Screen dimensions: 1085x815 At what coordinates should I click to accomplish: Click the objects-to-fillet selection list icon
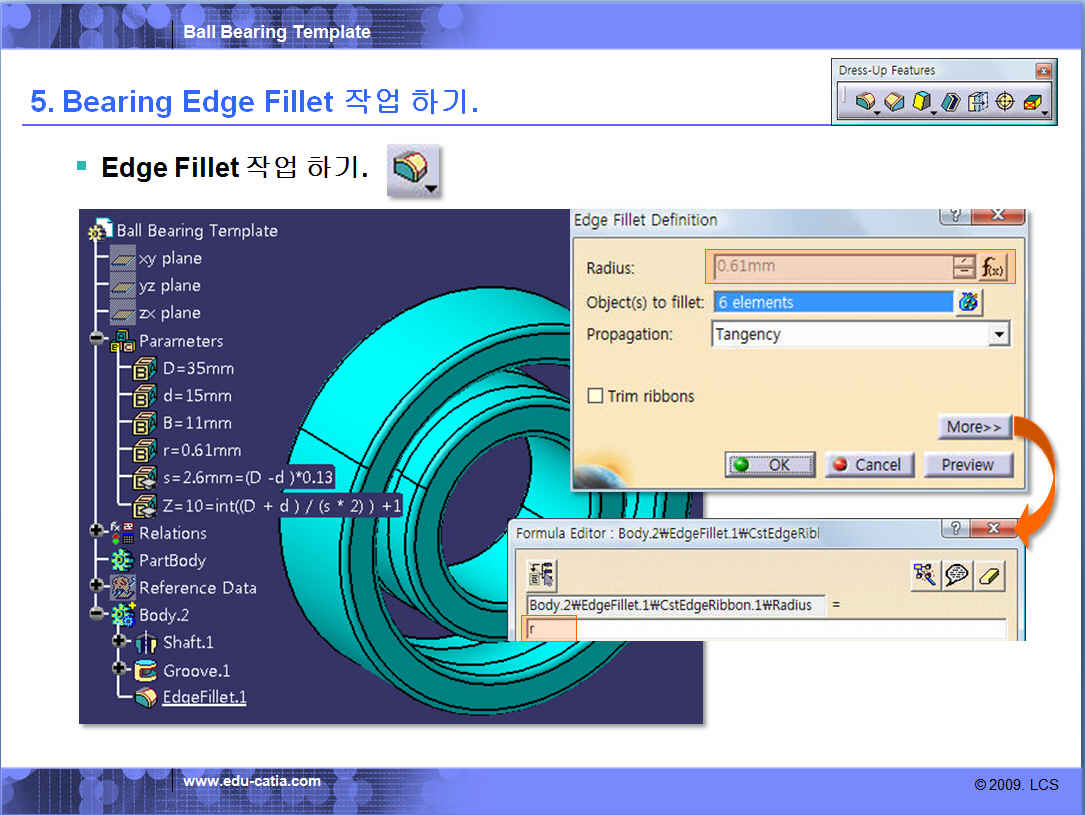pos(968,302)
